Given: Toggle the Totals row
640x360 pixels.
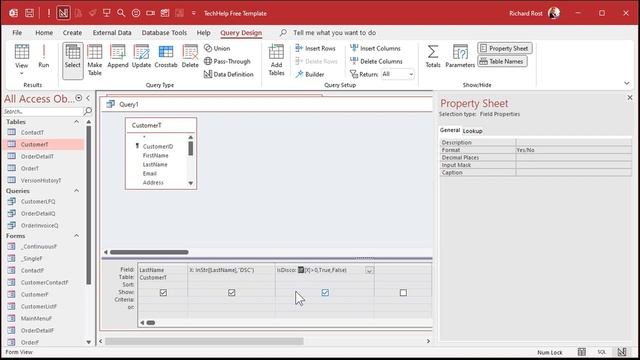Looking at the screenshot, I should (433, 56).
